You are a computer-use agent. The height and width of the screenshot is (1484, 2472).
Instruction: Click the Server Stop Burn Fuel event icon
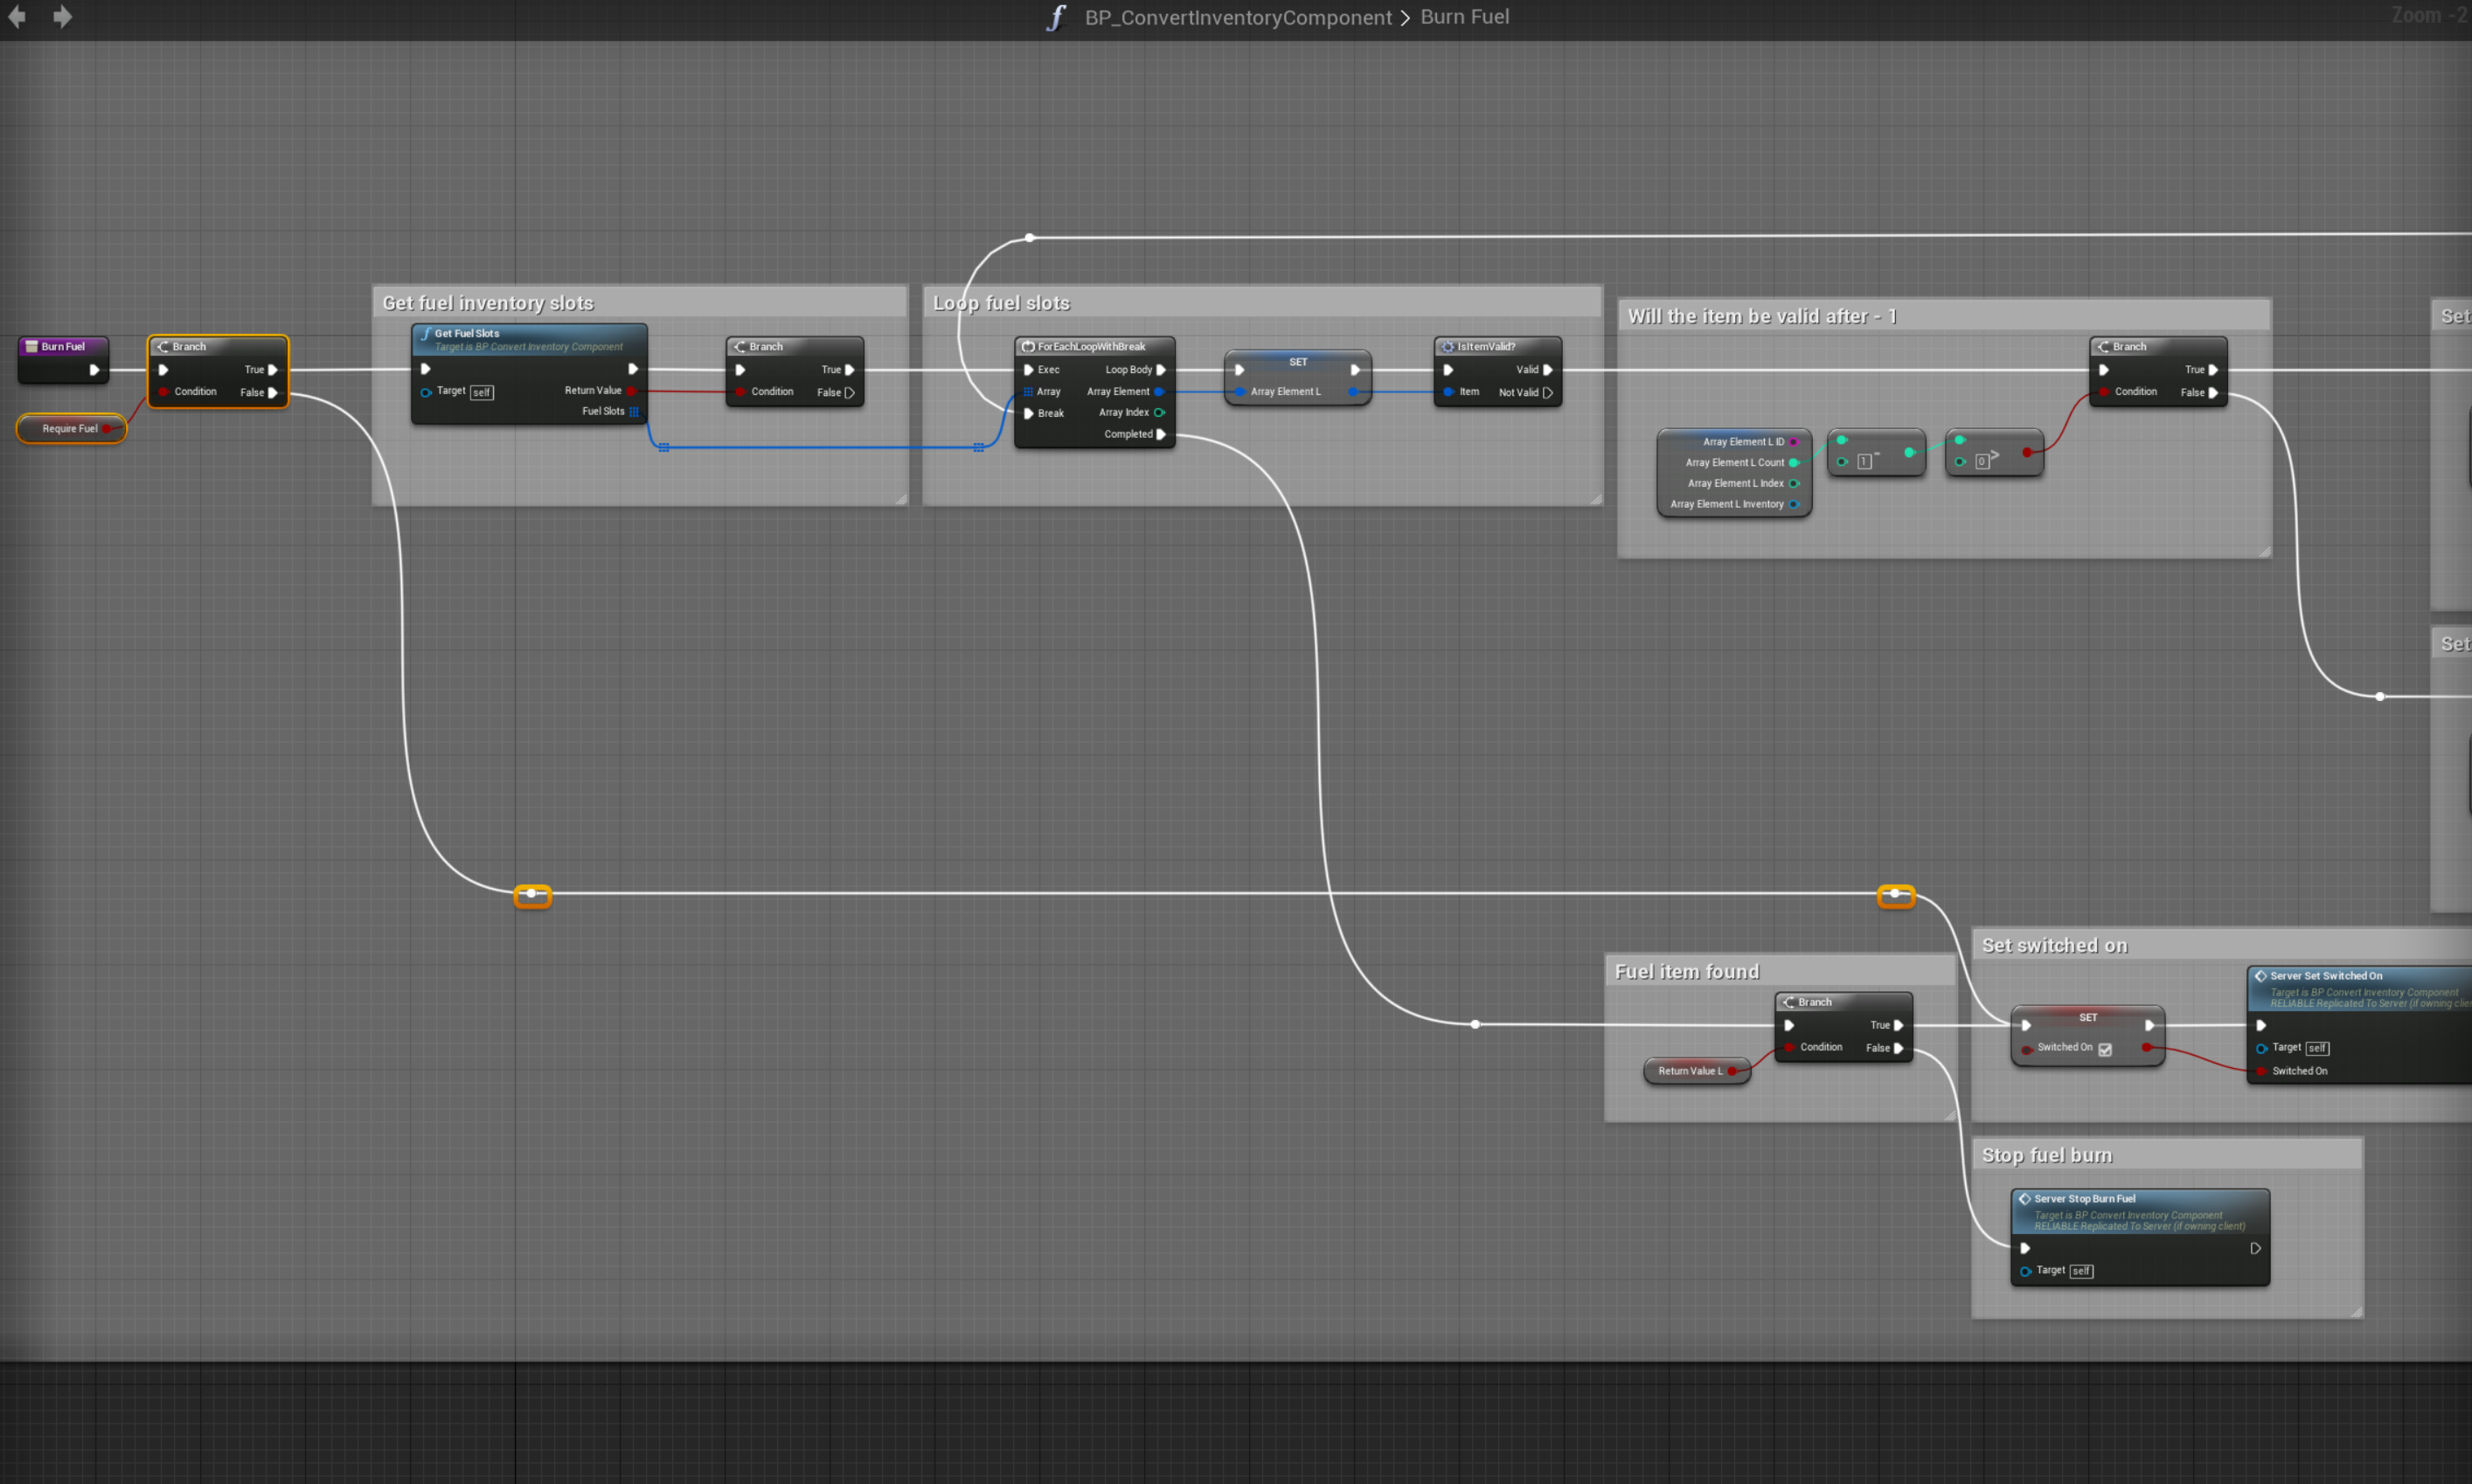[x=2024, y=1198]
